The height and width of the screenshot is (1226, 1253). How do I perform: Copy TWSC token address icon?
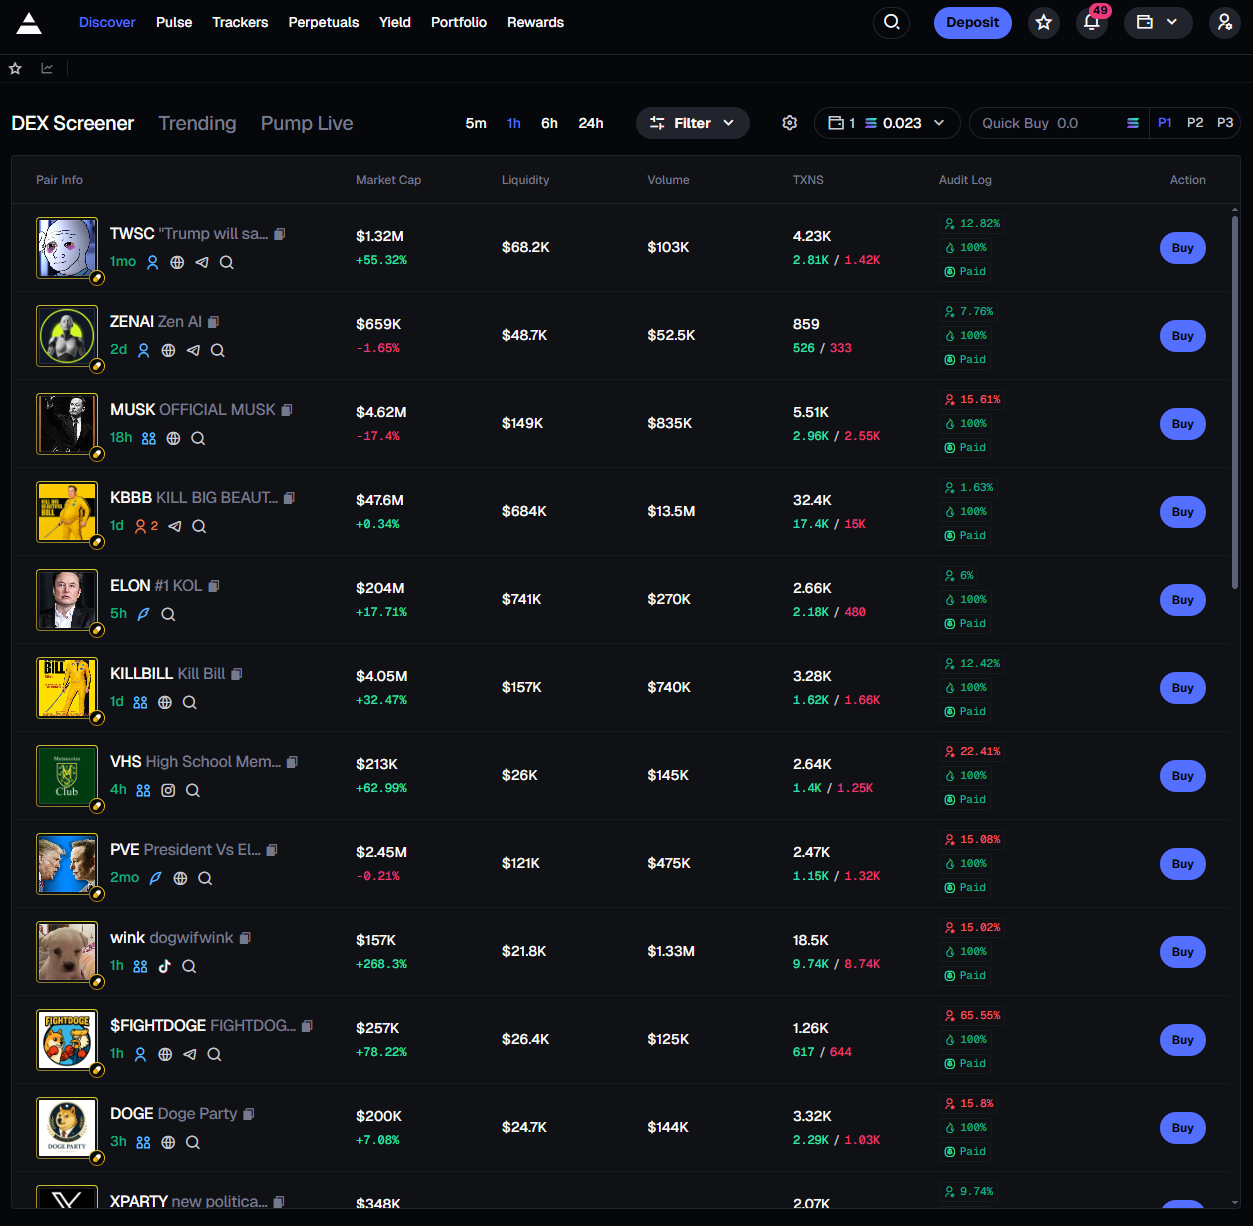pos(280,234)
